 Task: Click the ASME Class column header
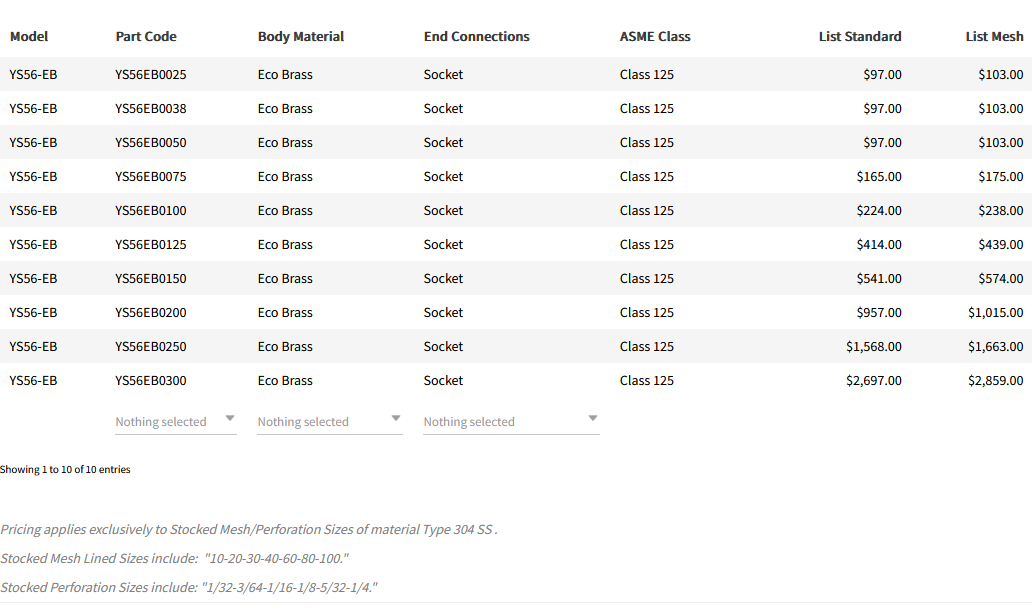[655, 37]
